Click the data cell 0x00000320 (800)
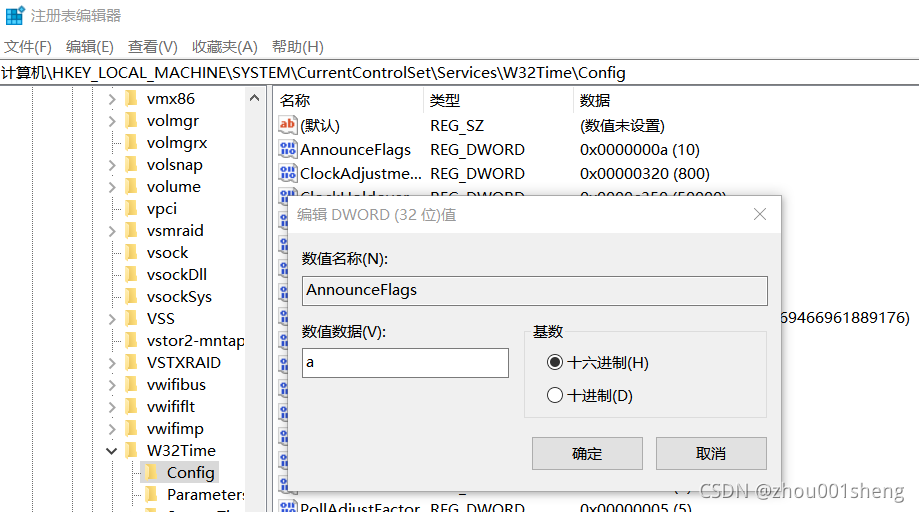 tap(644, 173)
